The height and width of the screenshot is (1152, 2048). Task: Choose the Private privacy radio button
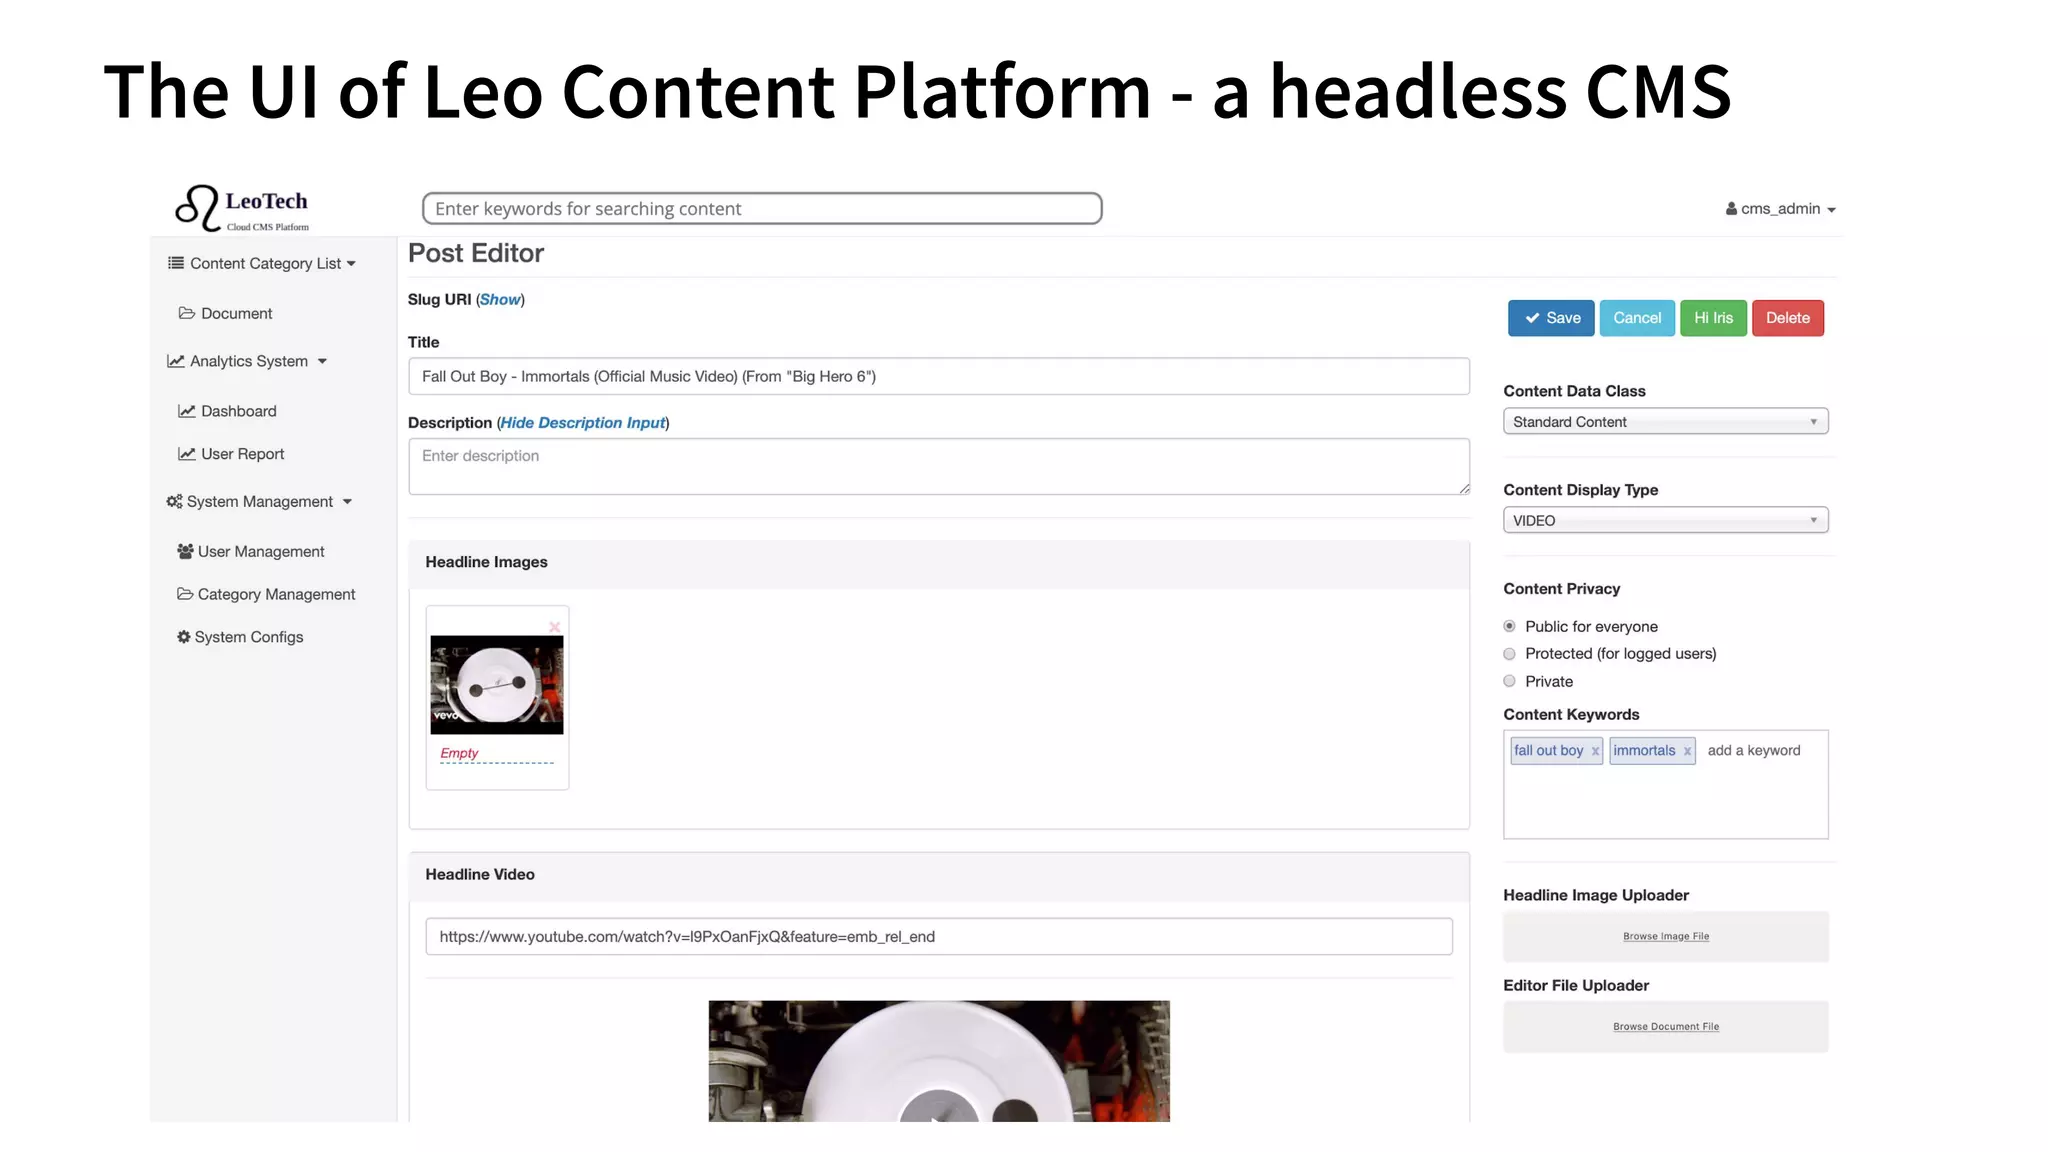pyautogui.click(x=1509, y=681)
